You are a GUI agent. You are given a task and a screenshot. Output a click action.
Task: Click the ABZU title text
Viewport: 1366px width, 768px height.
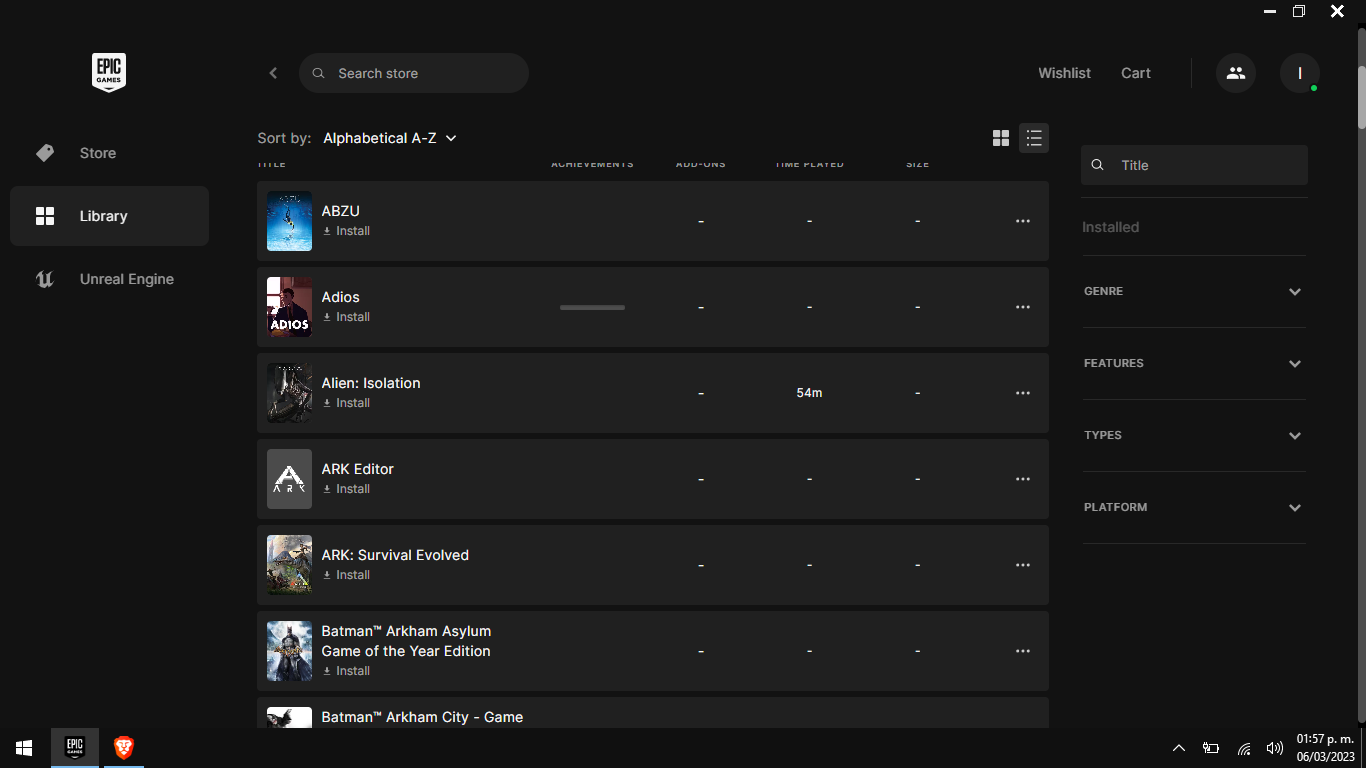pyautogui.click(x=340, y=211)
